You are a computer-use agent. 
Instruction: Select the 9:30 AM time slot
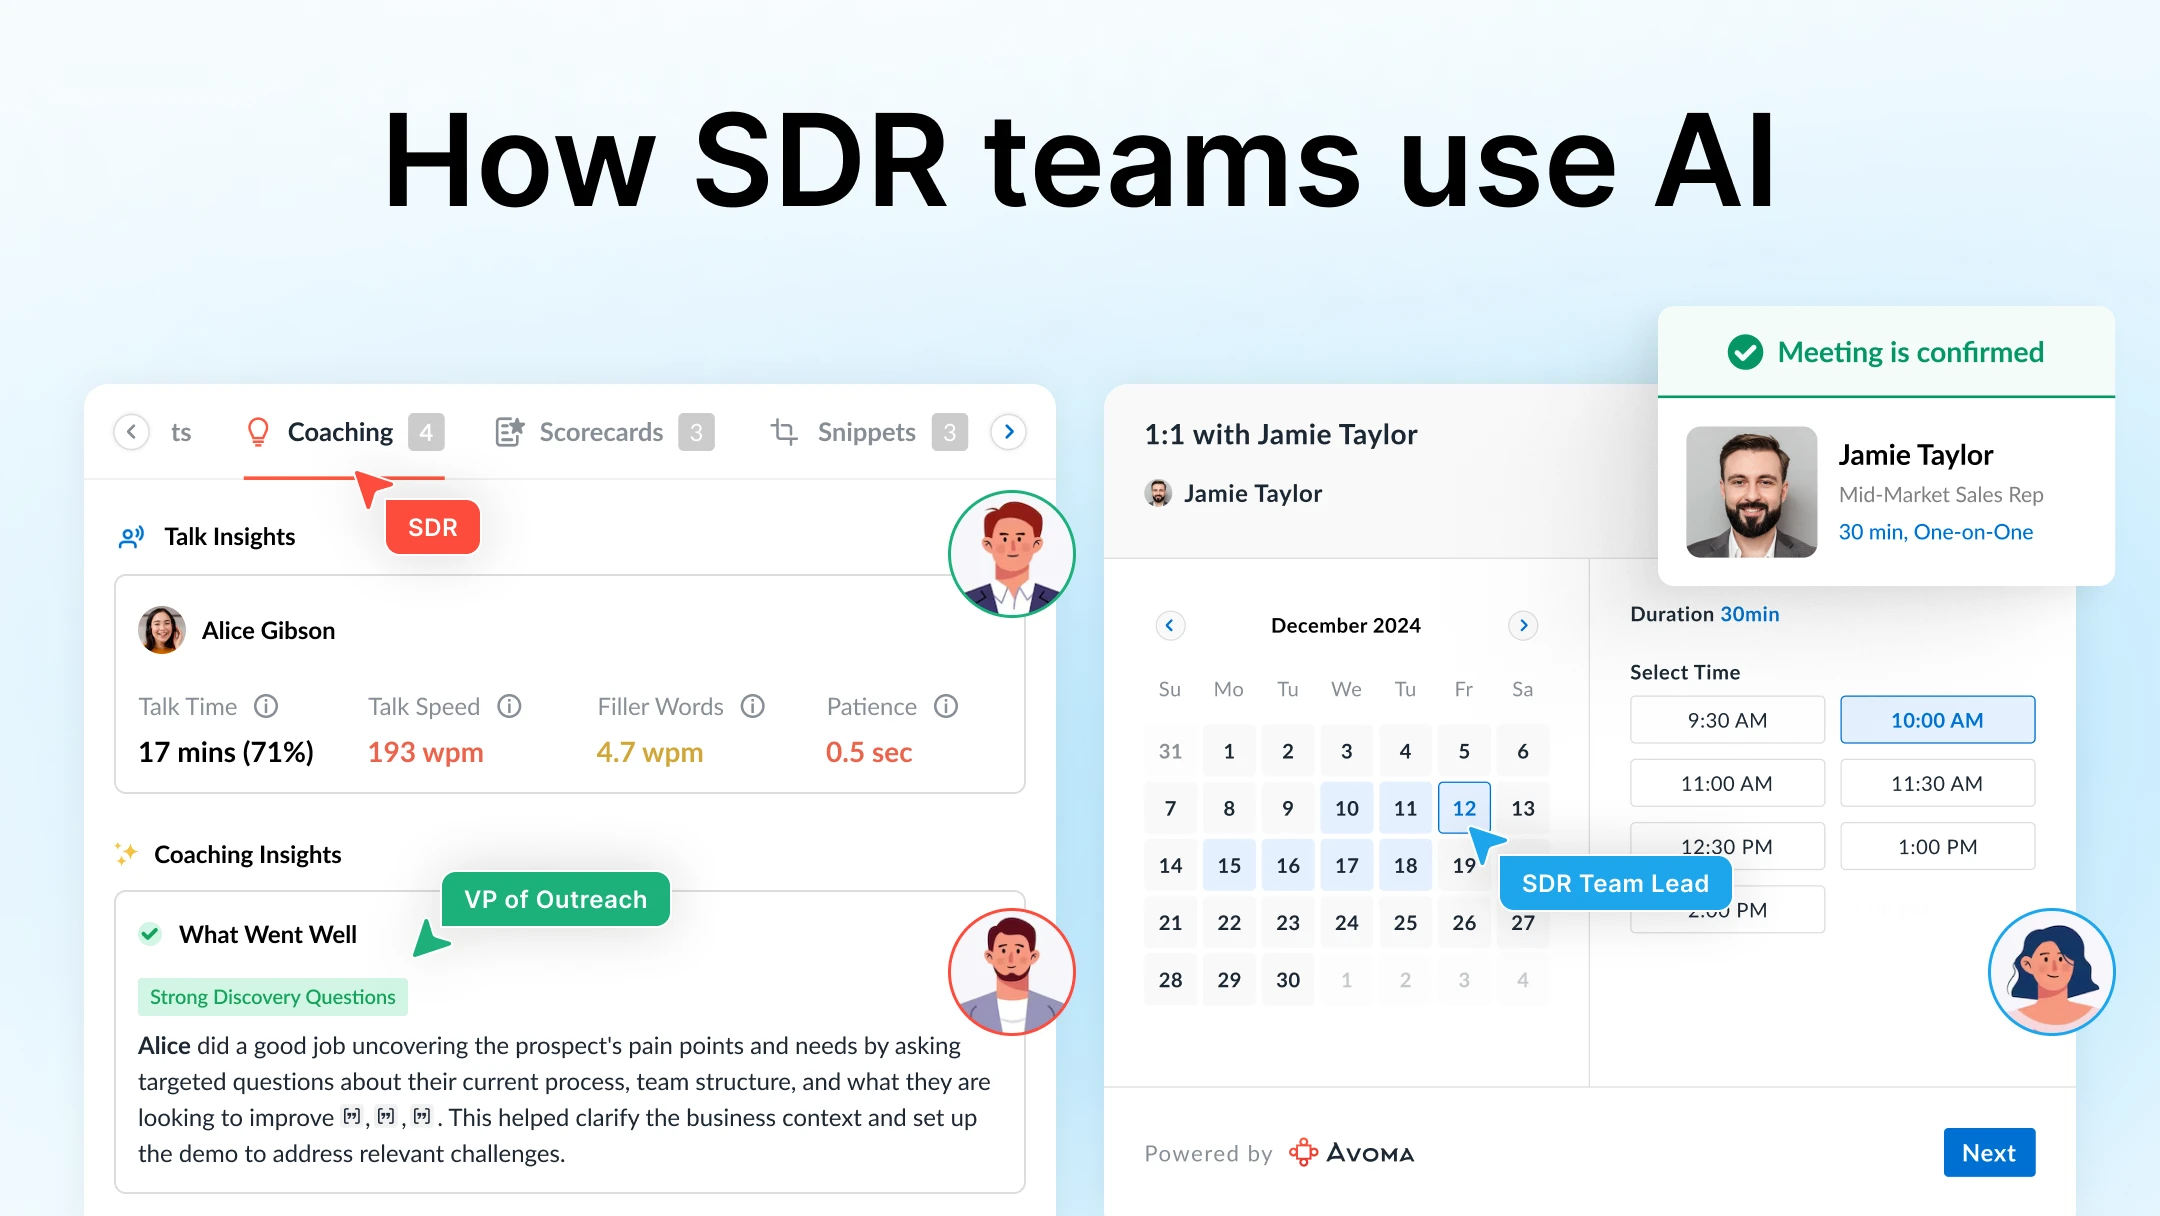[1727, 720]
